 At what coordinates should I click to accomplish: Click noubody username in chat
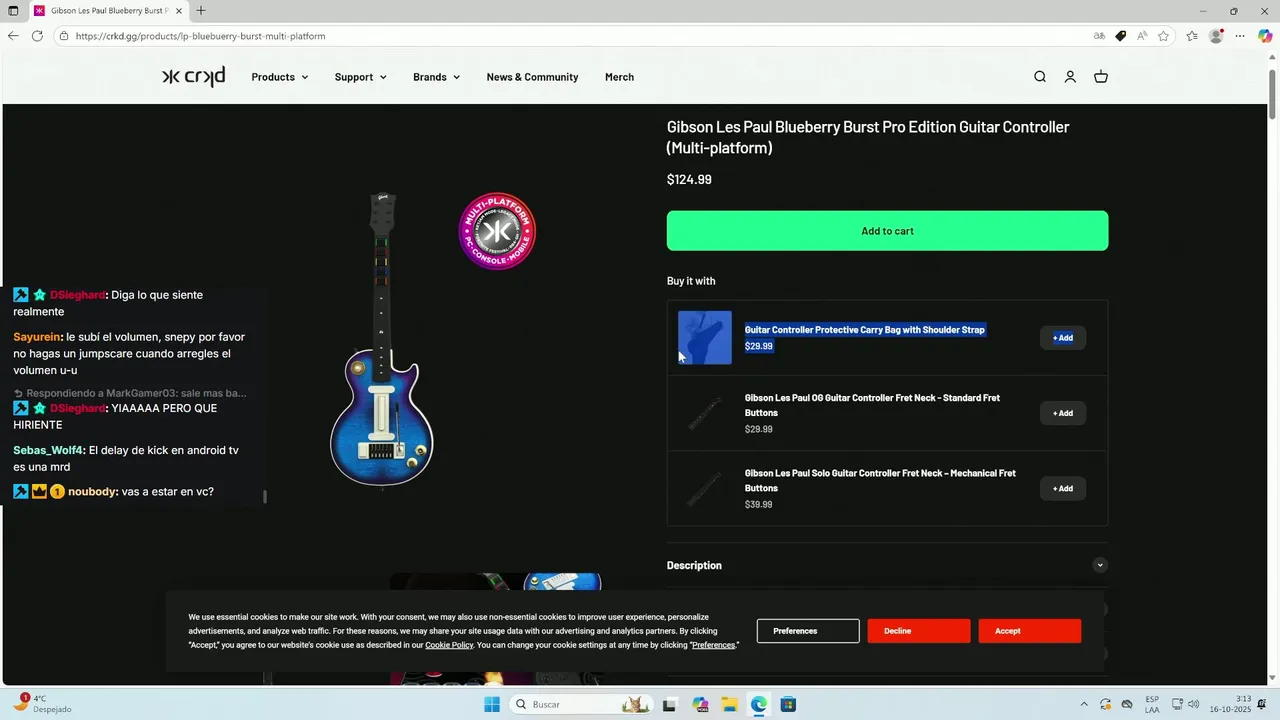93,492
